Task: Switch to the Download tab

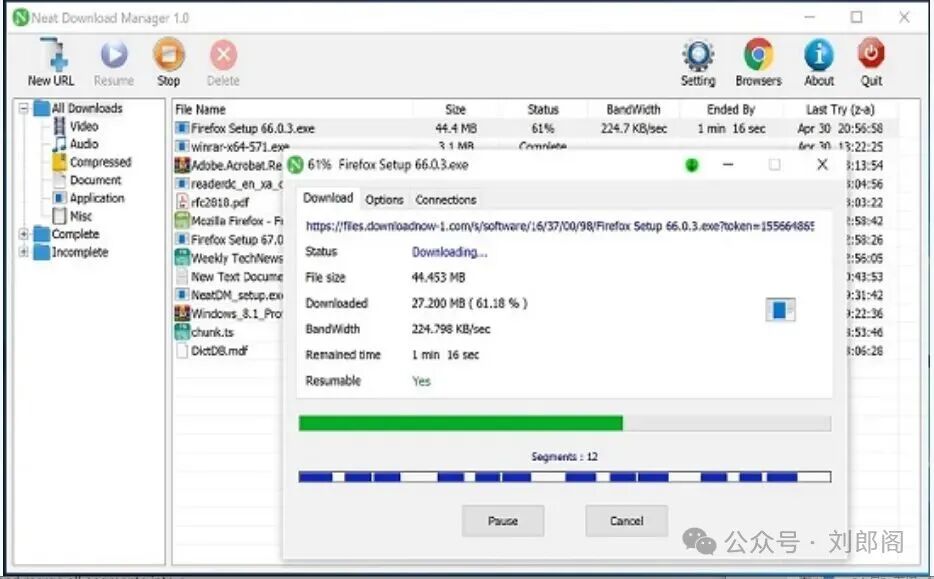Action: (328, 198)
